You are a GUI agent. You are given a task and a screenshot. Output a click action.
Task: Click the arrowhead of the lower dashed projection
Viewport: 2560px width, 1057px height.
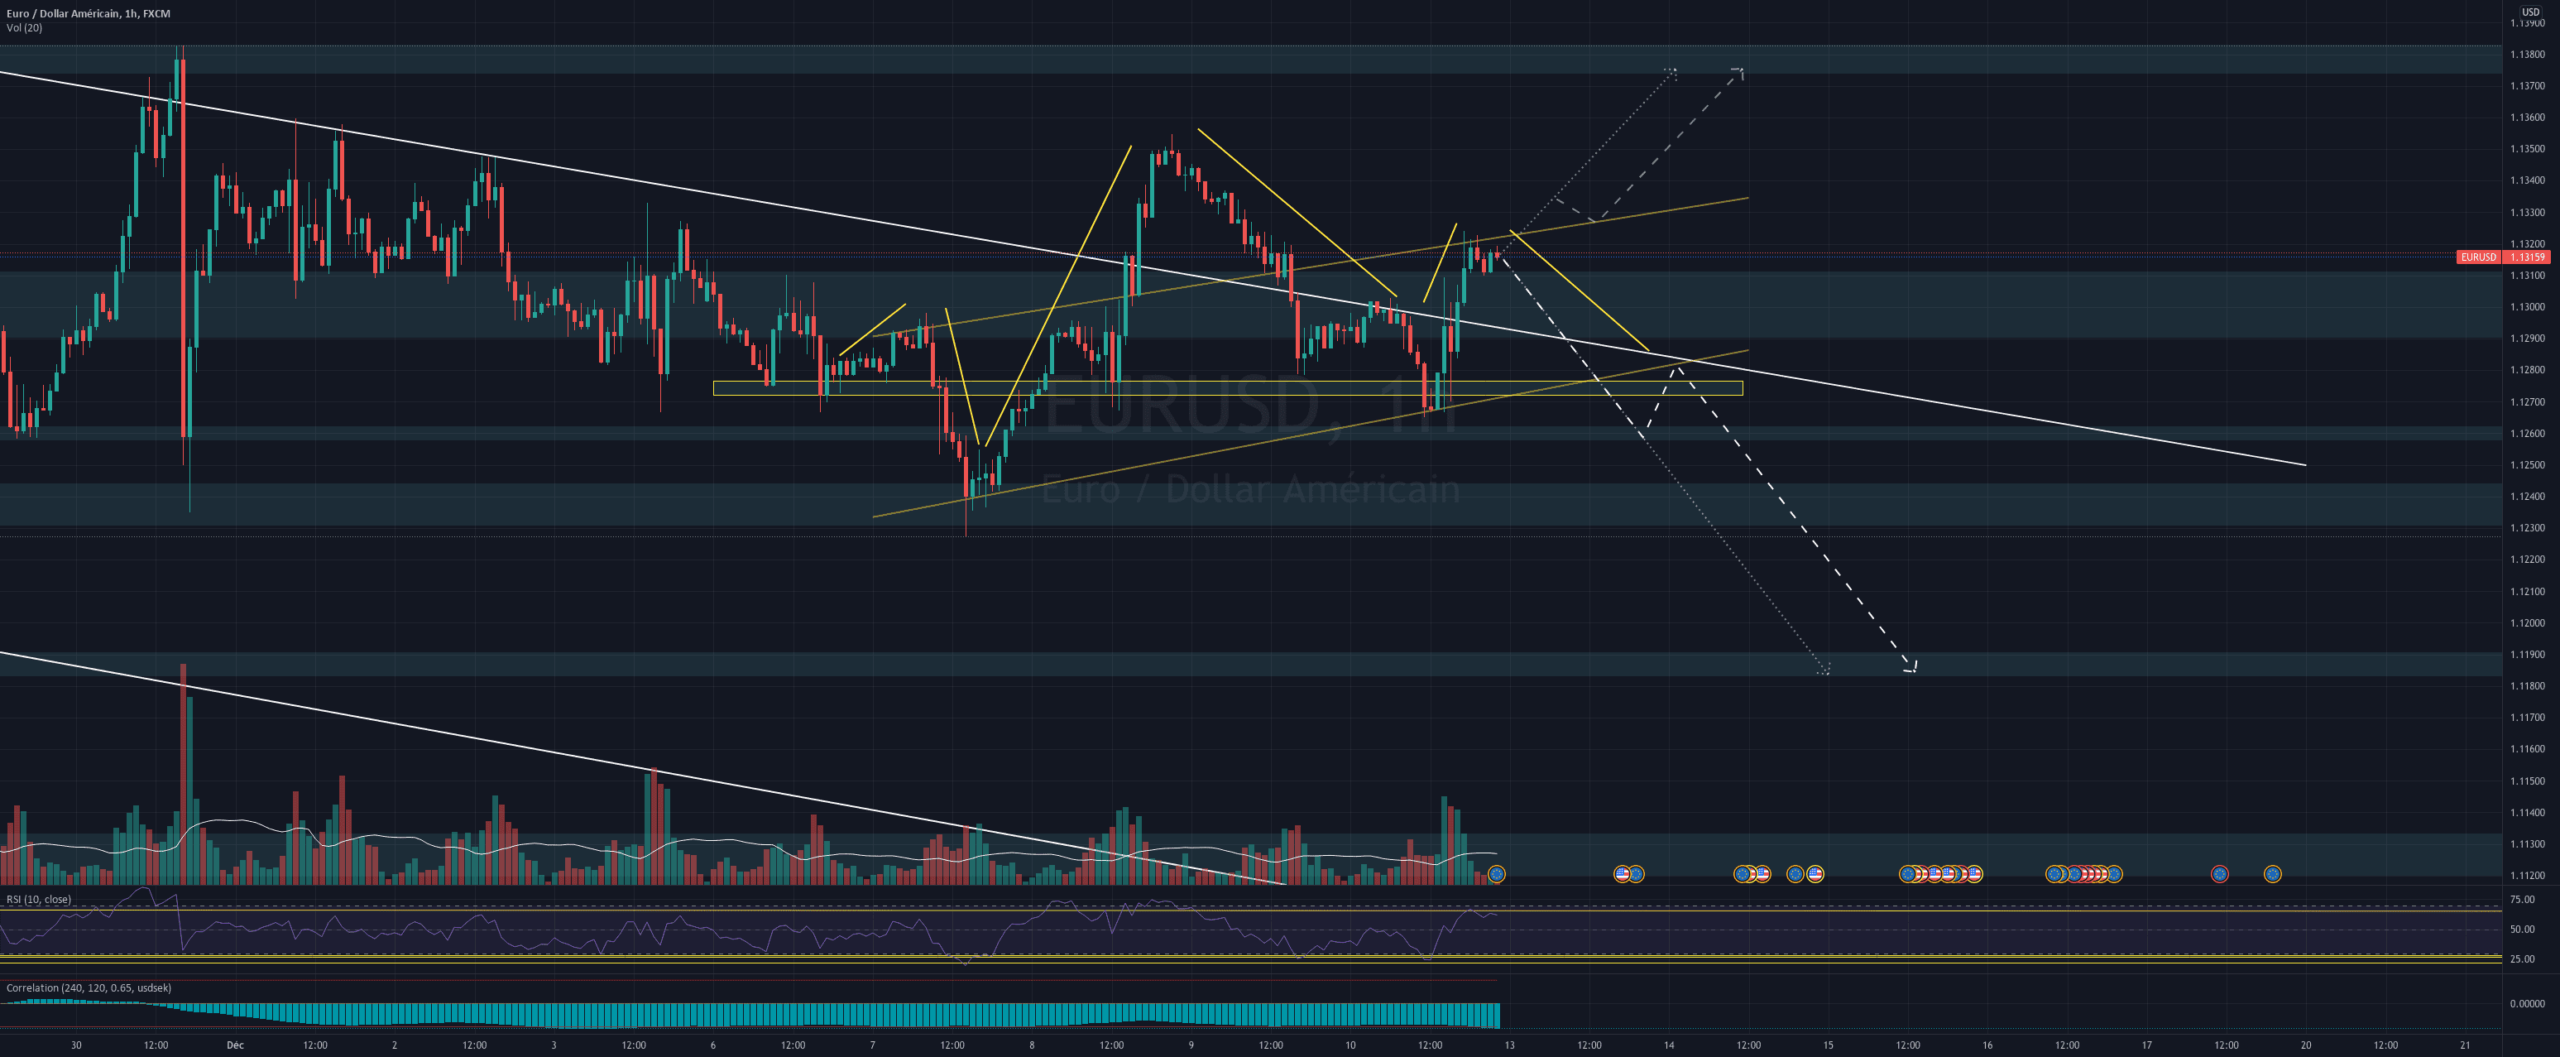[x=1911, y=667]
